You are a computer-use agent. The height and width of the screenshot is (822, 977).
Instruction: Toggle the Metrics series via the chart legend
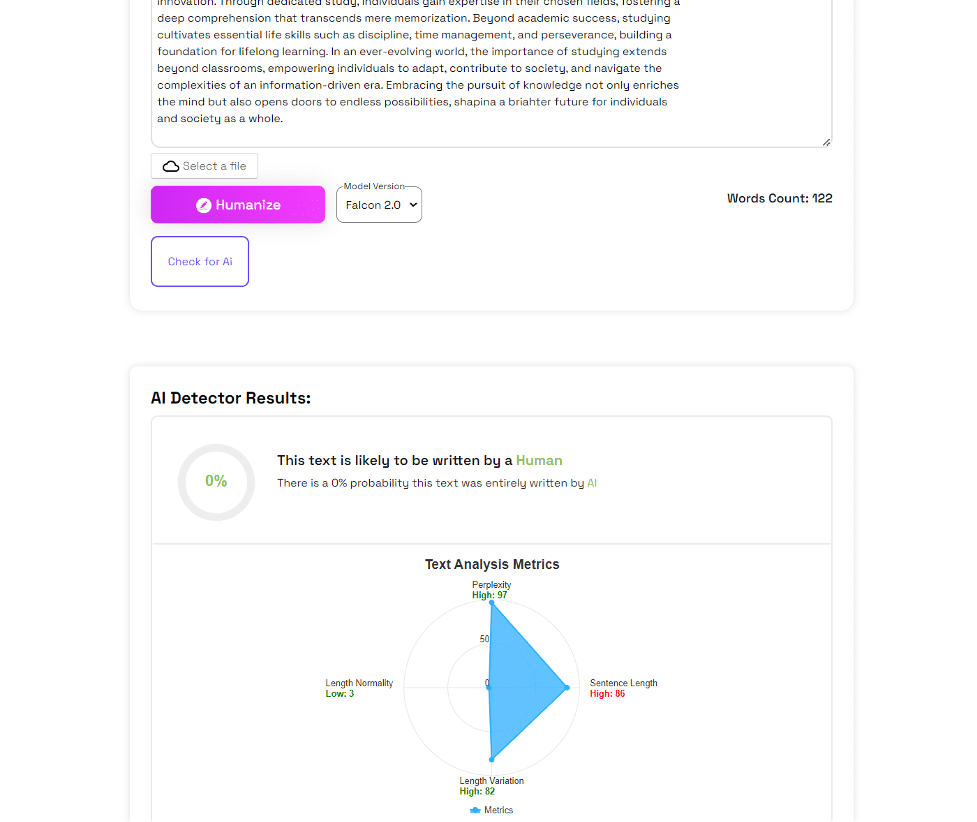click(x=490, y=810)
